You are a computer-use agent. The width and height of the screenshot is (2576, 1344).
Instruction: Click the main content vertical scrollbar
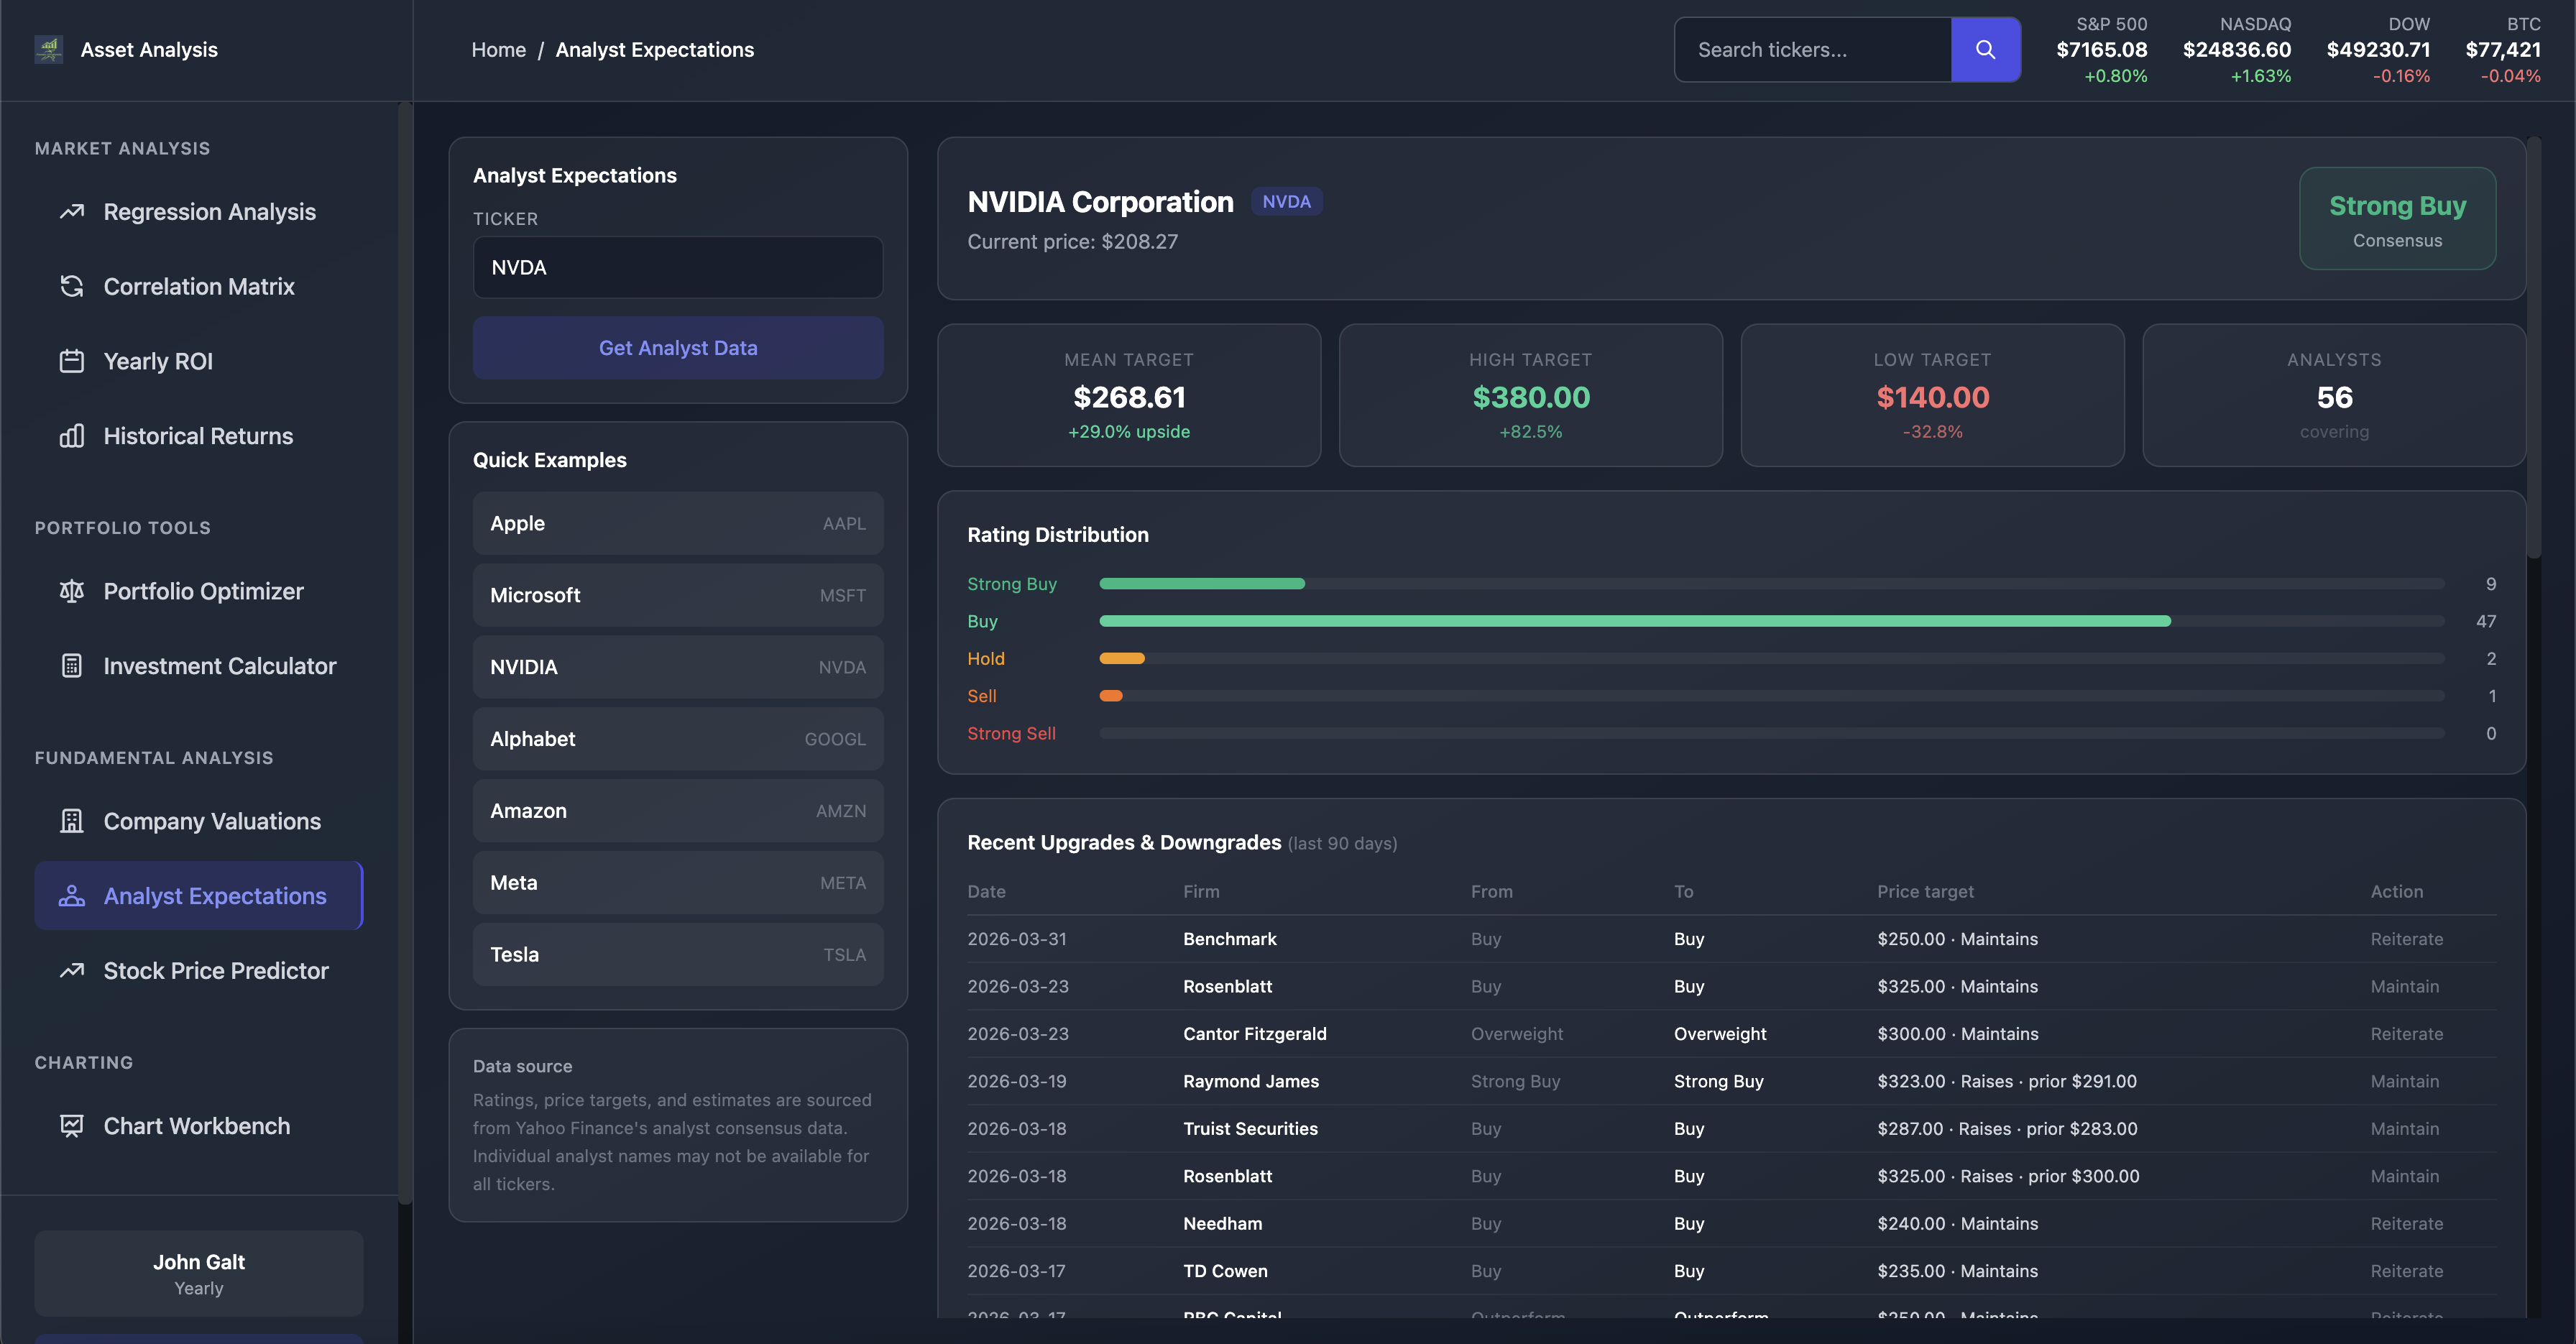click(2533, 347)
